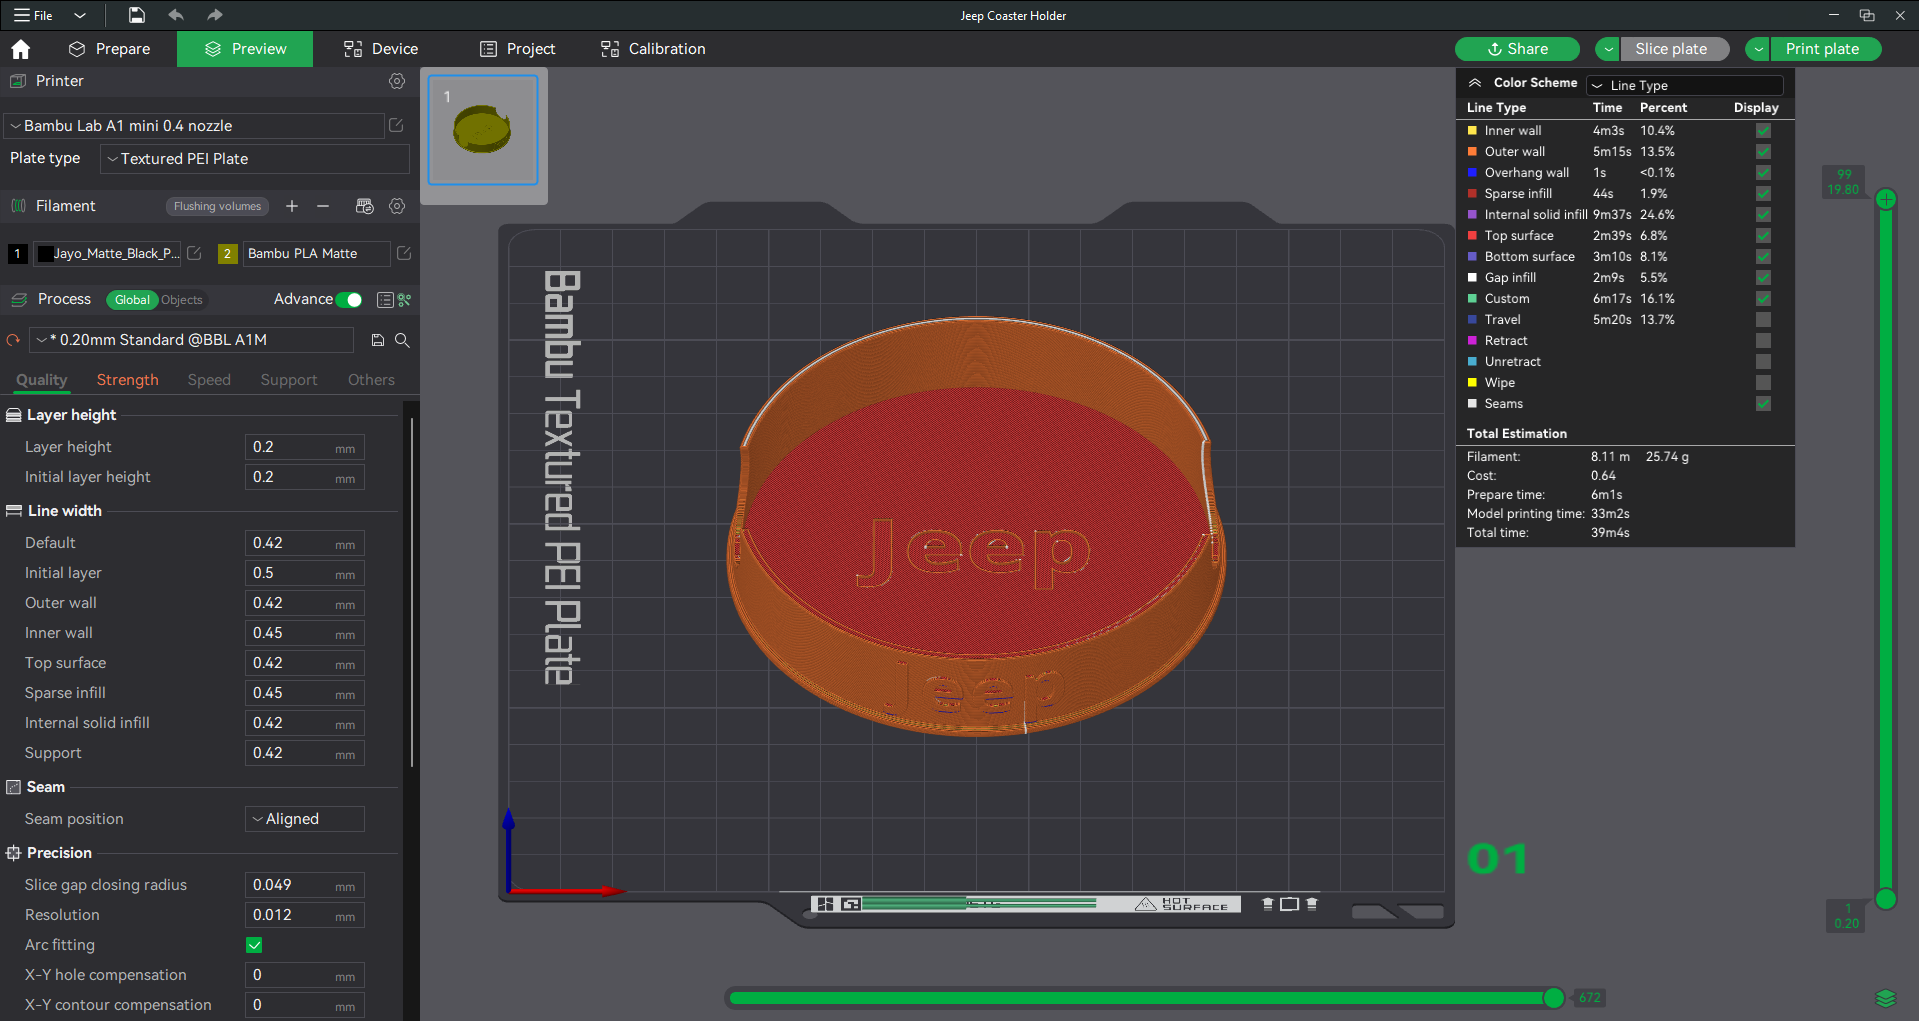Open the Seam position dropdown
This screenshot has height=1021, width=1919.
point(305,819)
